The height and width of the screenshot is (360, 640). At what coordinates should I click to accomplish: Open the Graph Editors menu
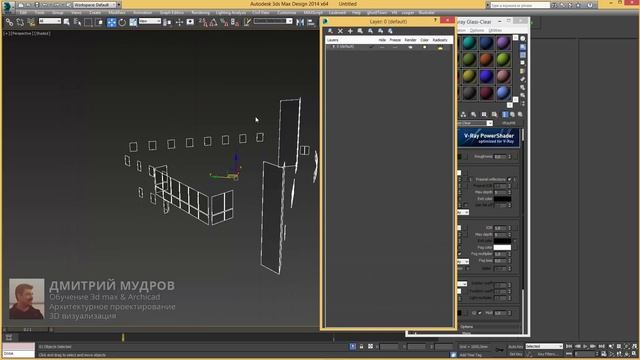pyautogui.click(x=171, y=13)
